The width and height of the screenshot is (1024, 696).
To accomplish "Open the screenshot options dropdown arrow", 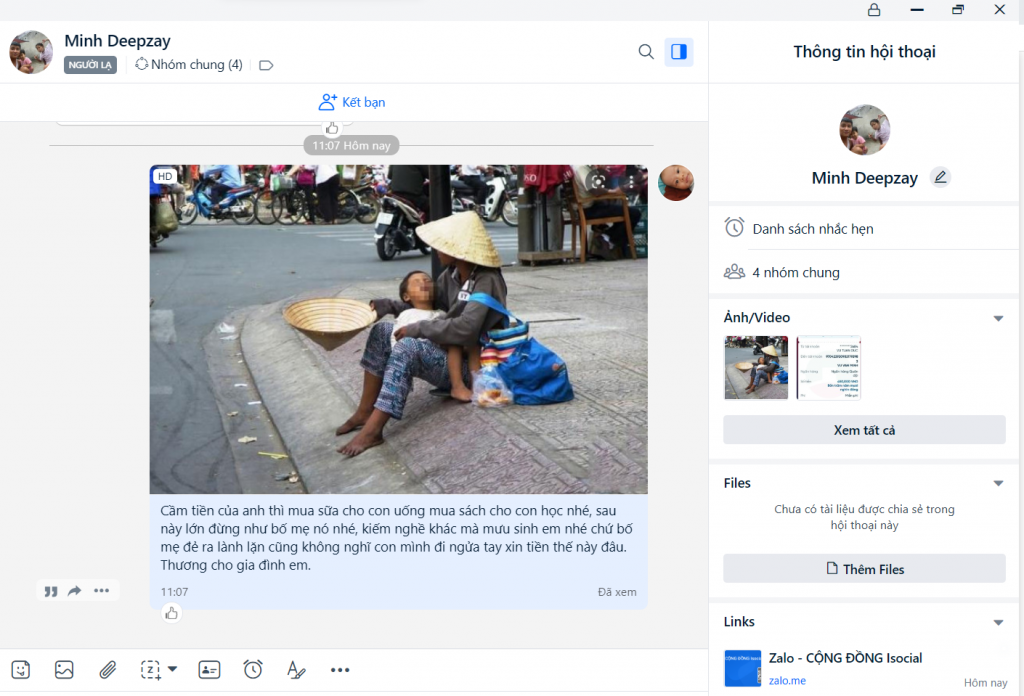I will coord(172,670).
